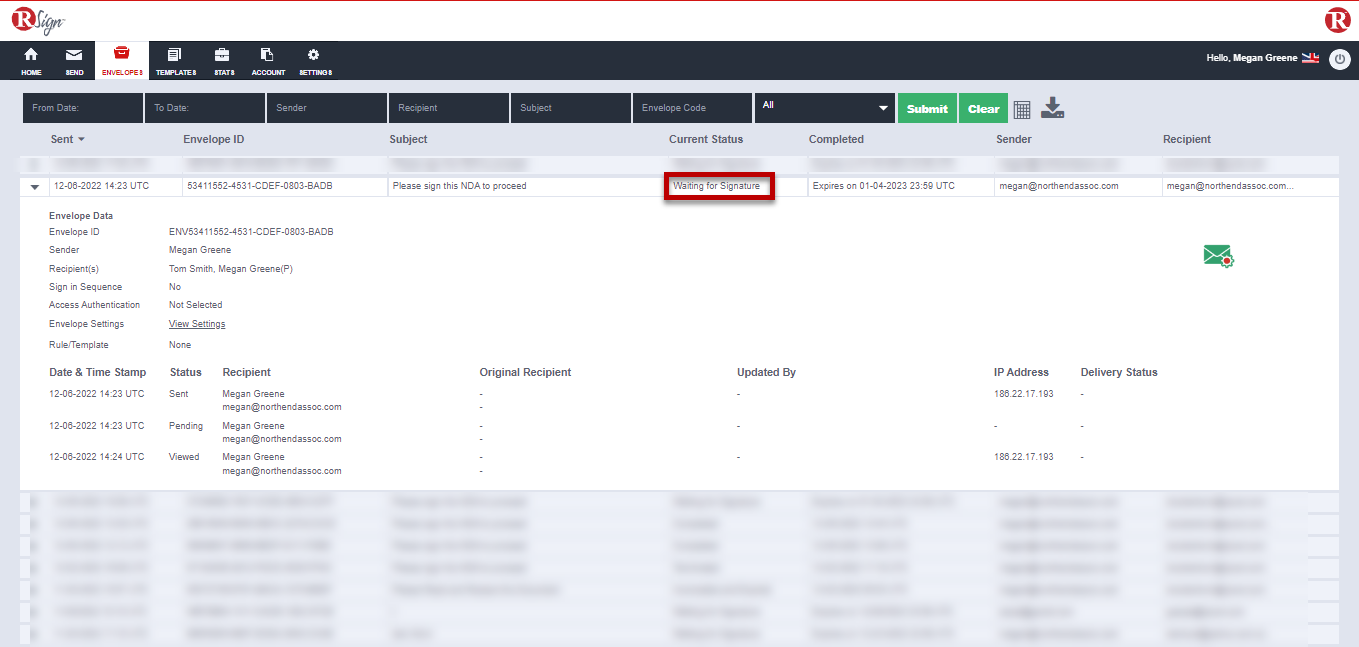
Task: Click the Original Recipient column header
Action: pyautogui.click(x=525, y=372)
